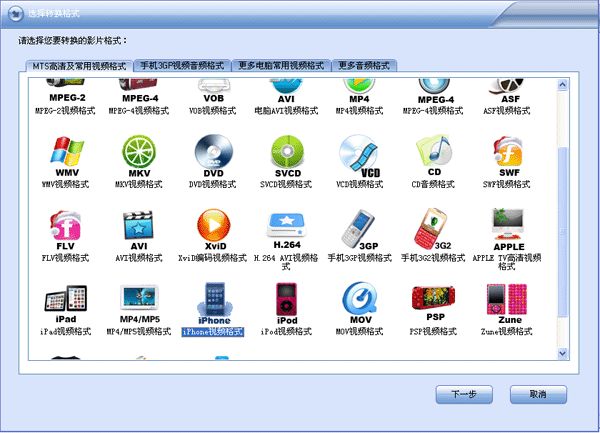Click the vertical scrollbar of format list

[x=561, y=220]
